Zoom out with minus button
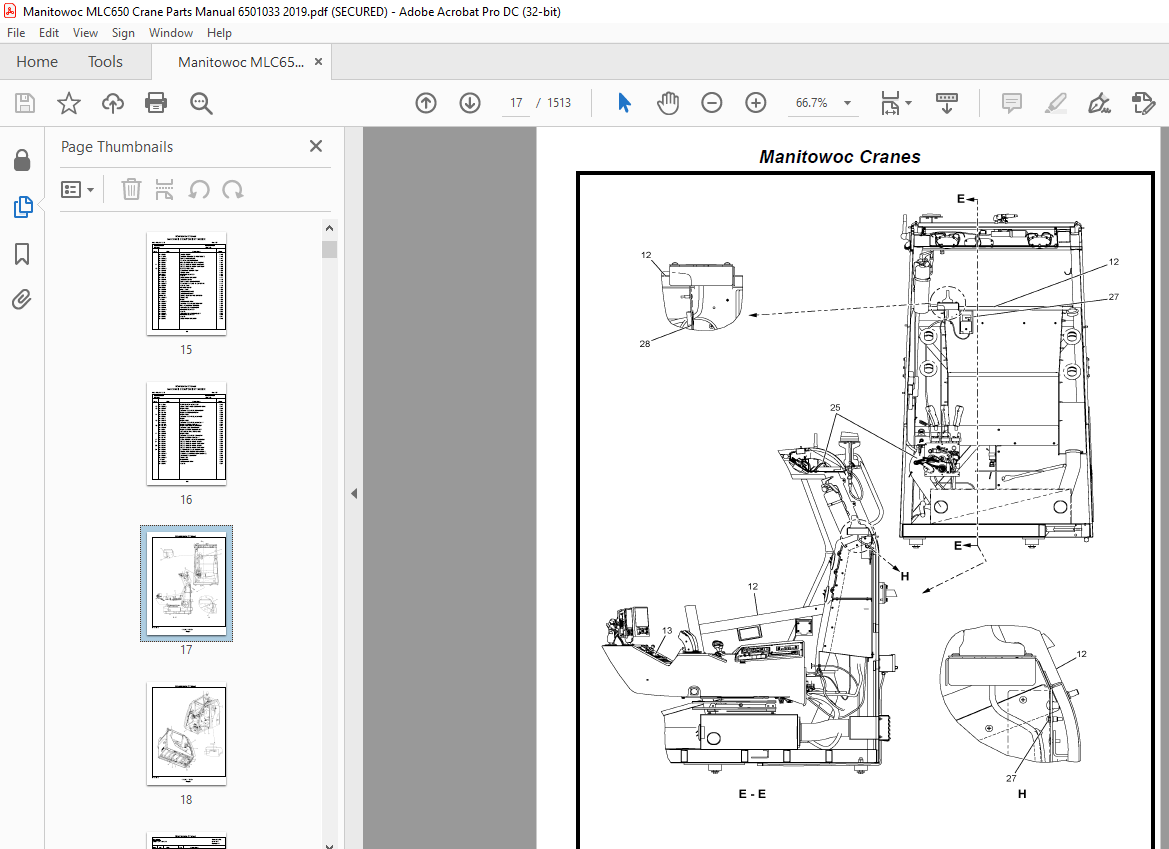 pos(712,103)
